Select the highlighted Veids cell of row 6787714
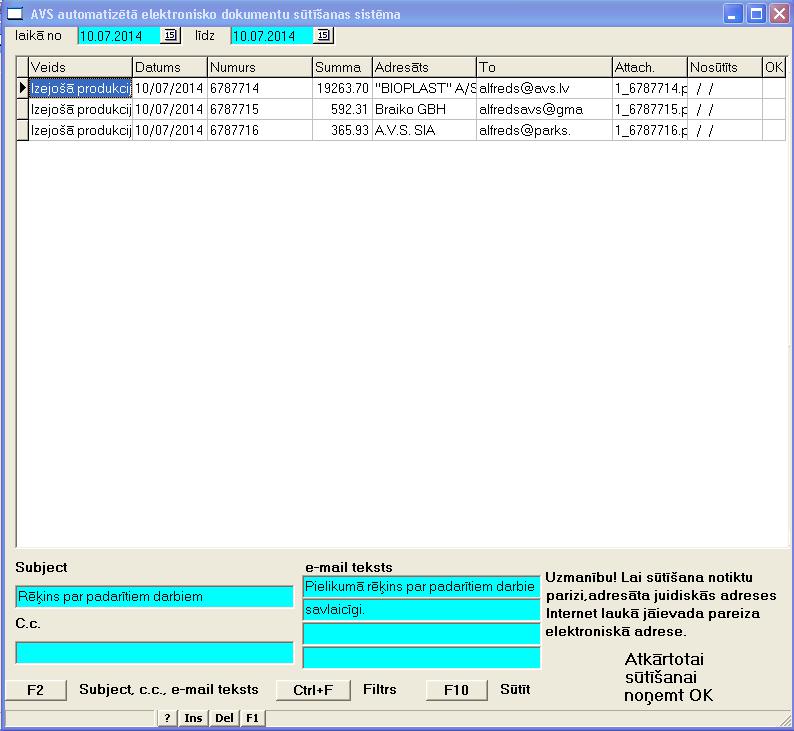The width and height of the screenshot is (794, 731). pos(80,88)
